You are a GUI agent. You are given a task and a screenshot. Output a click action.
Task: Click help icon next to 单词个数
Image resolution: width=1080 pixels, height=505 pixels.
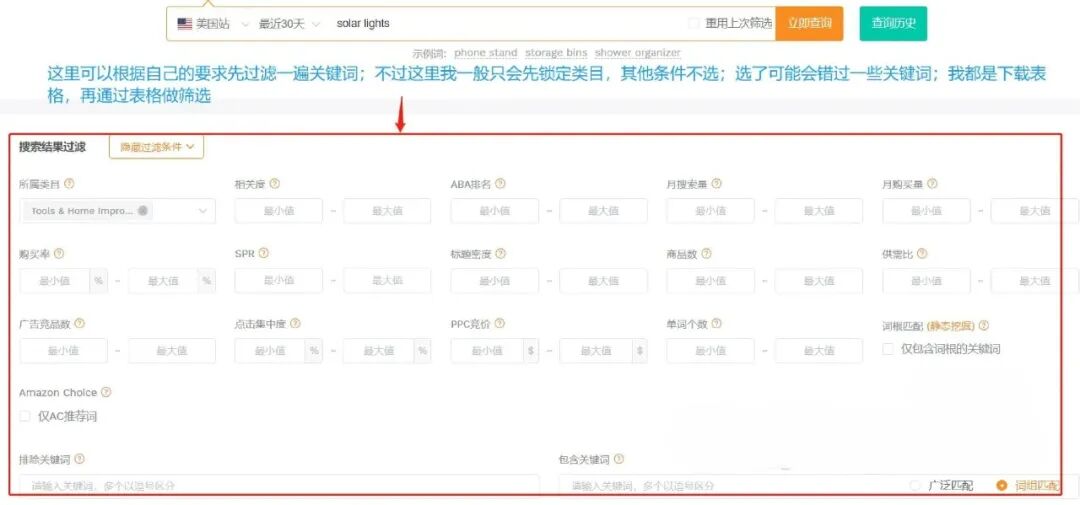click(716, 323)
